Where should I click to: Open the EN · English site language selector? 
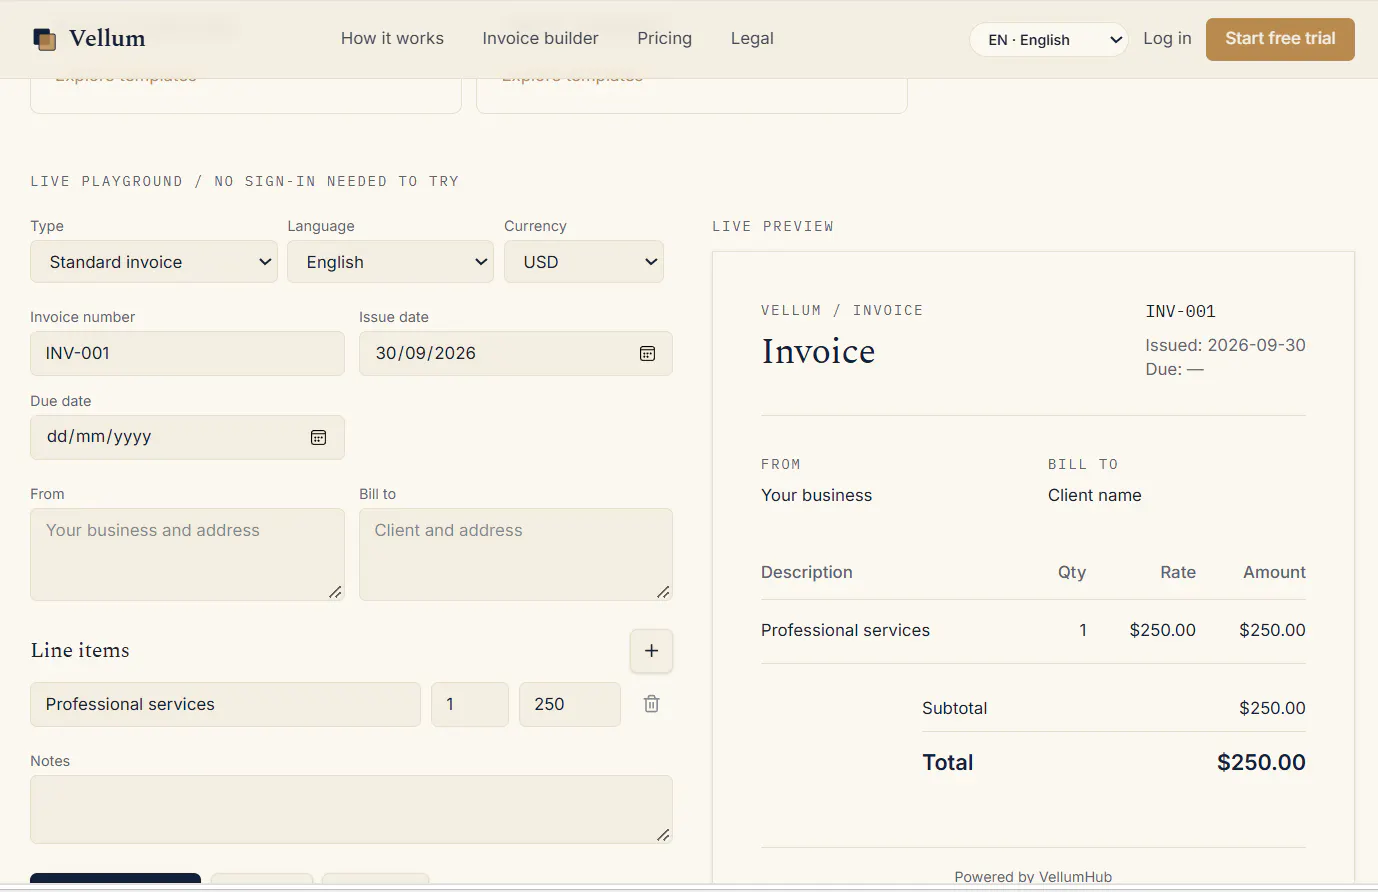coord(1049,40)
